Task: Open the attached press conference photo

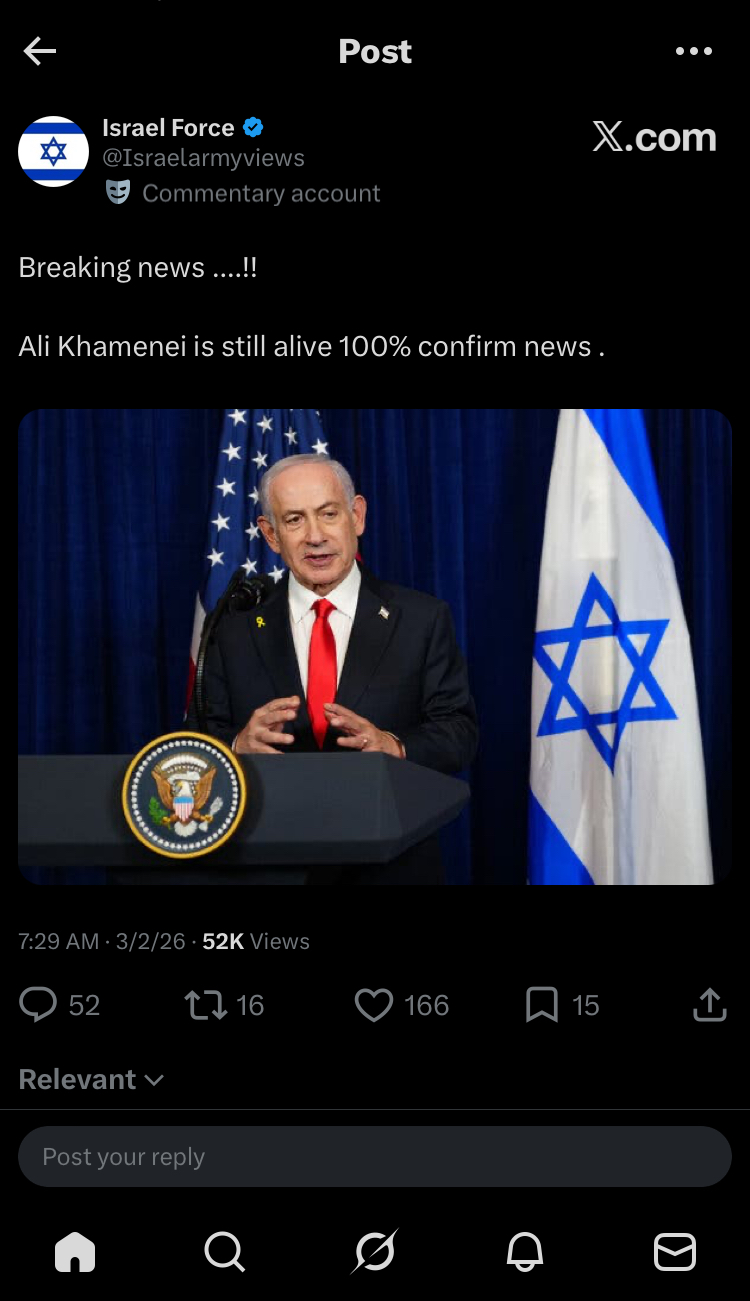Action: click(x=375, y=647)
